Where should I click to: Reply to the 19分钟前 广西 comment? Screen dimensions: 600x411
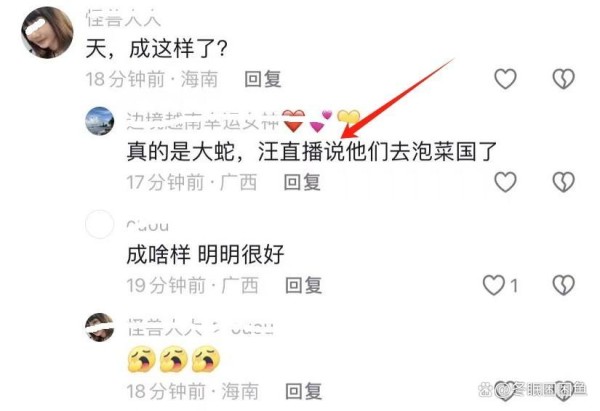(x=304, y=285)
